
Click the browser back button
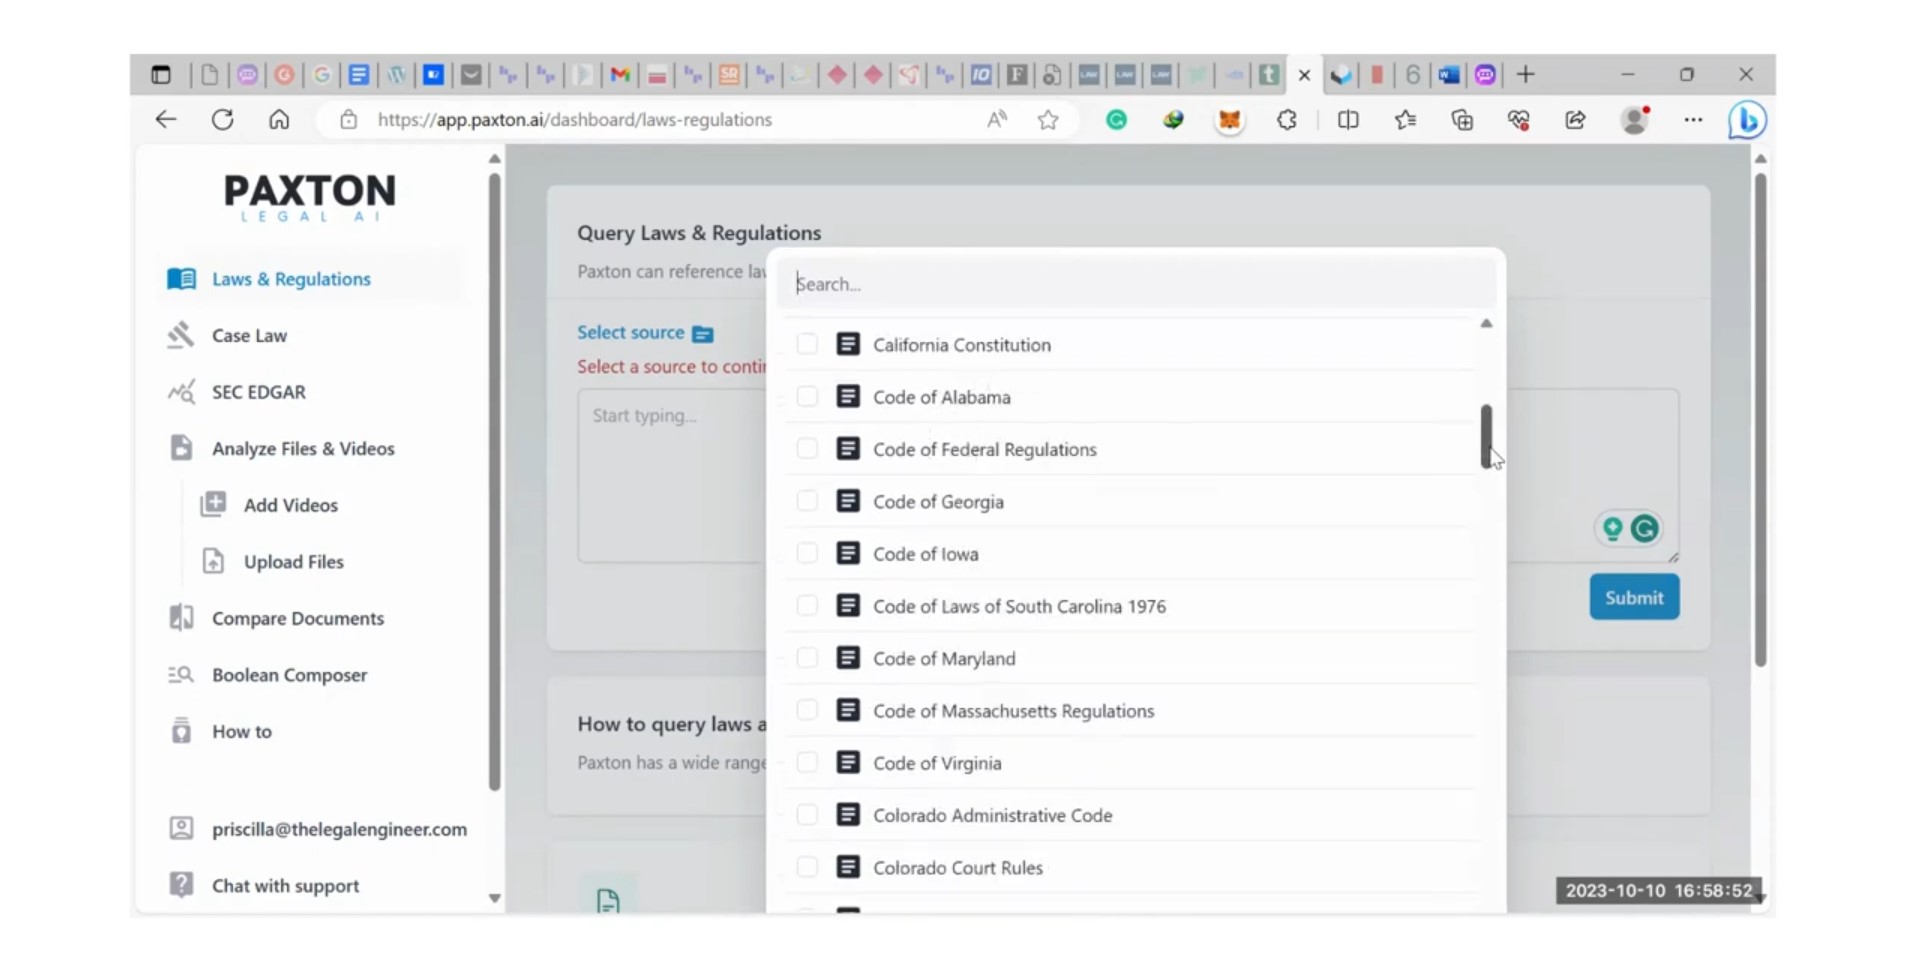(x=166, y=120)
